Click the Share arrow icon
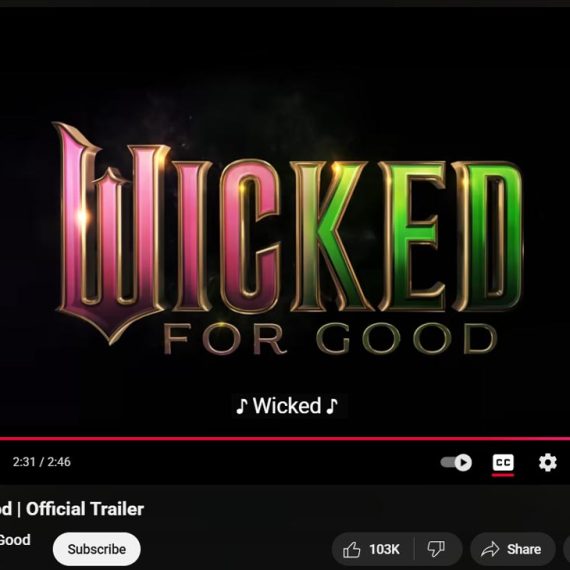 [x=490, y=549]
